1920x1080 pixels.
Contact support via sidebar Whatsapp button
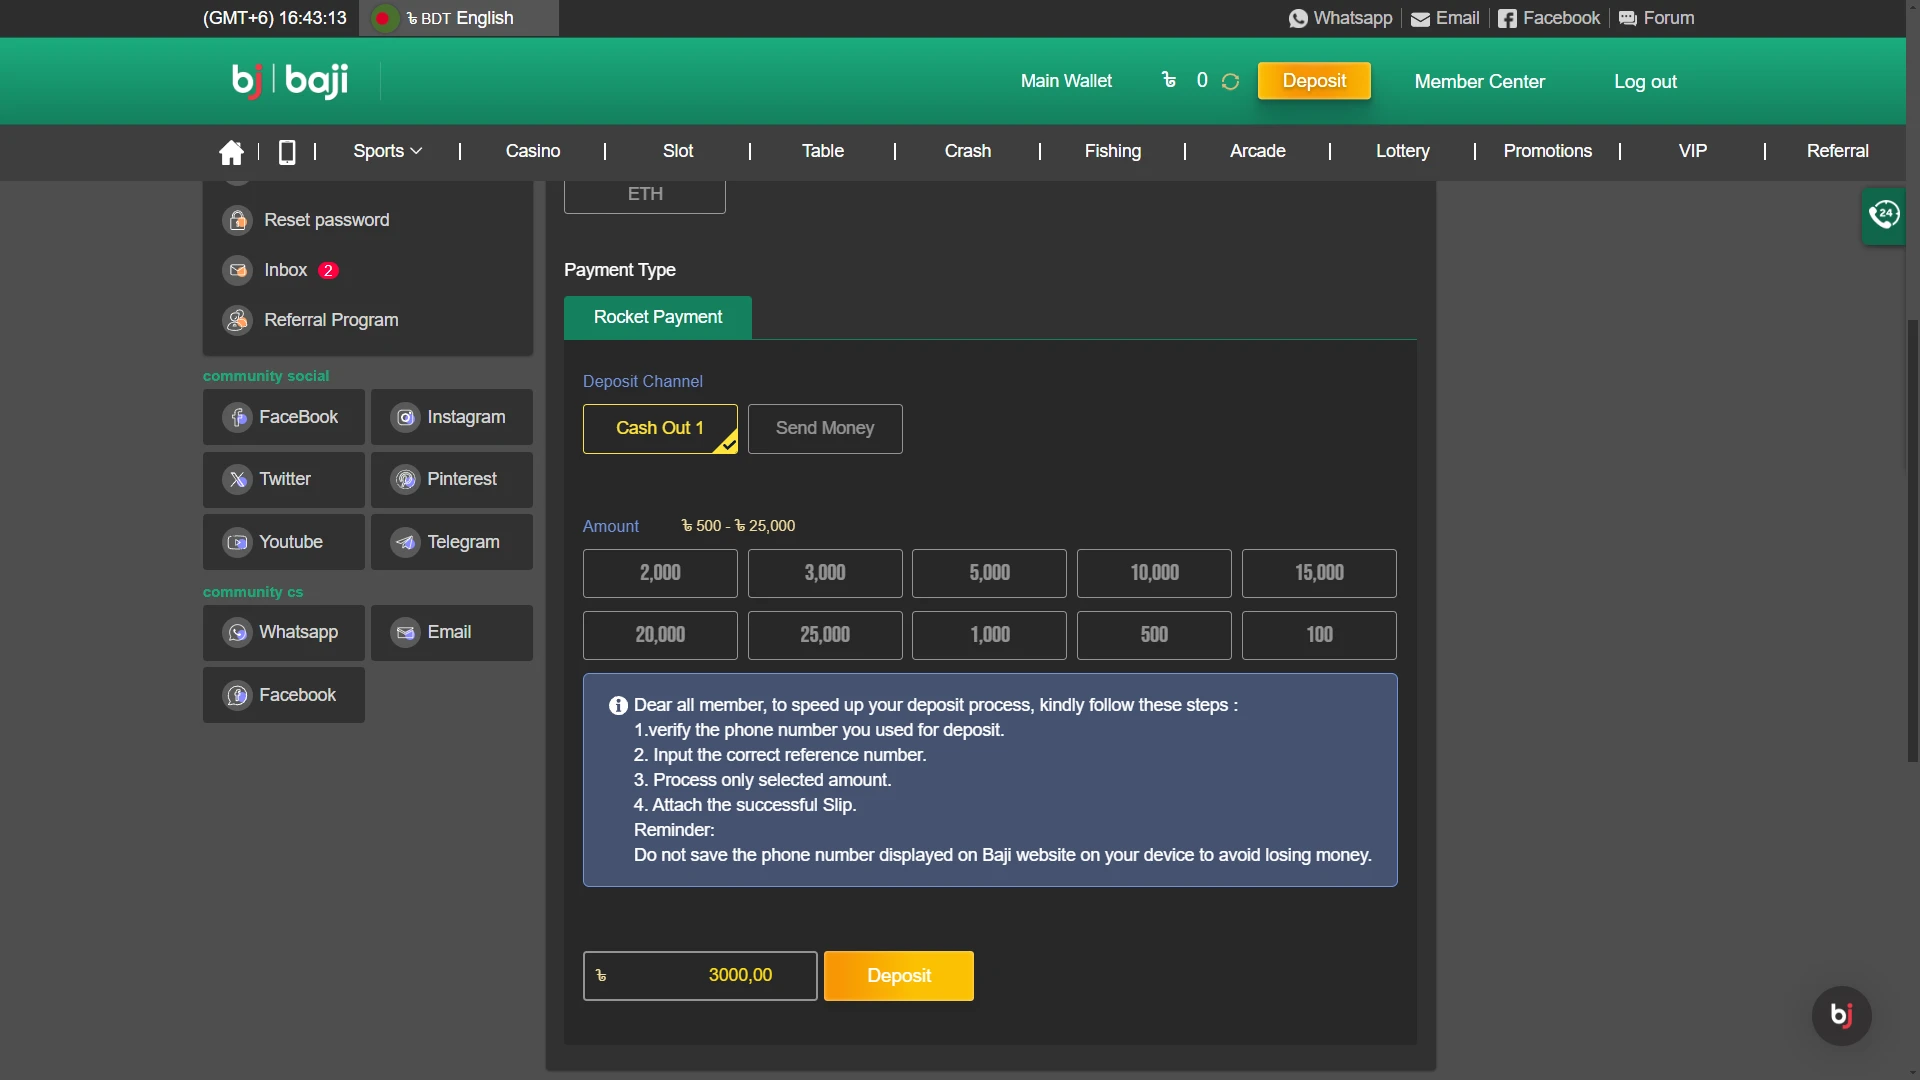284,632
